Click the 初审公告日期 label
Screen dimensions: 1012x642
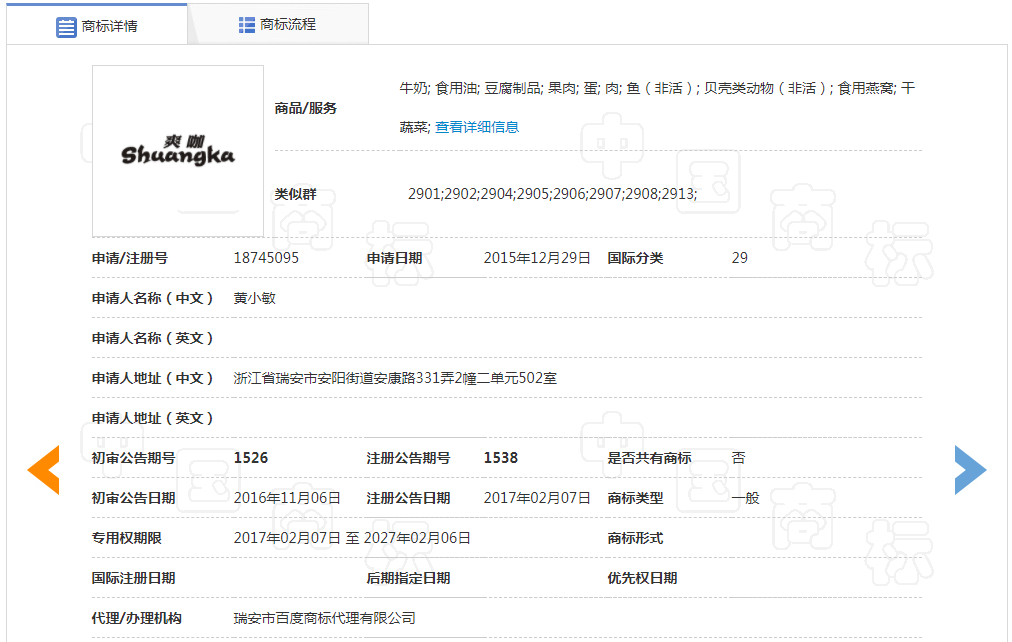click(134, 498)
